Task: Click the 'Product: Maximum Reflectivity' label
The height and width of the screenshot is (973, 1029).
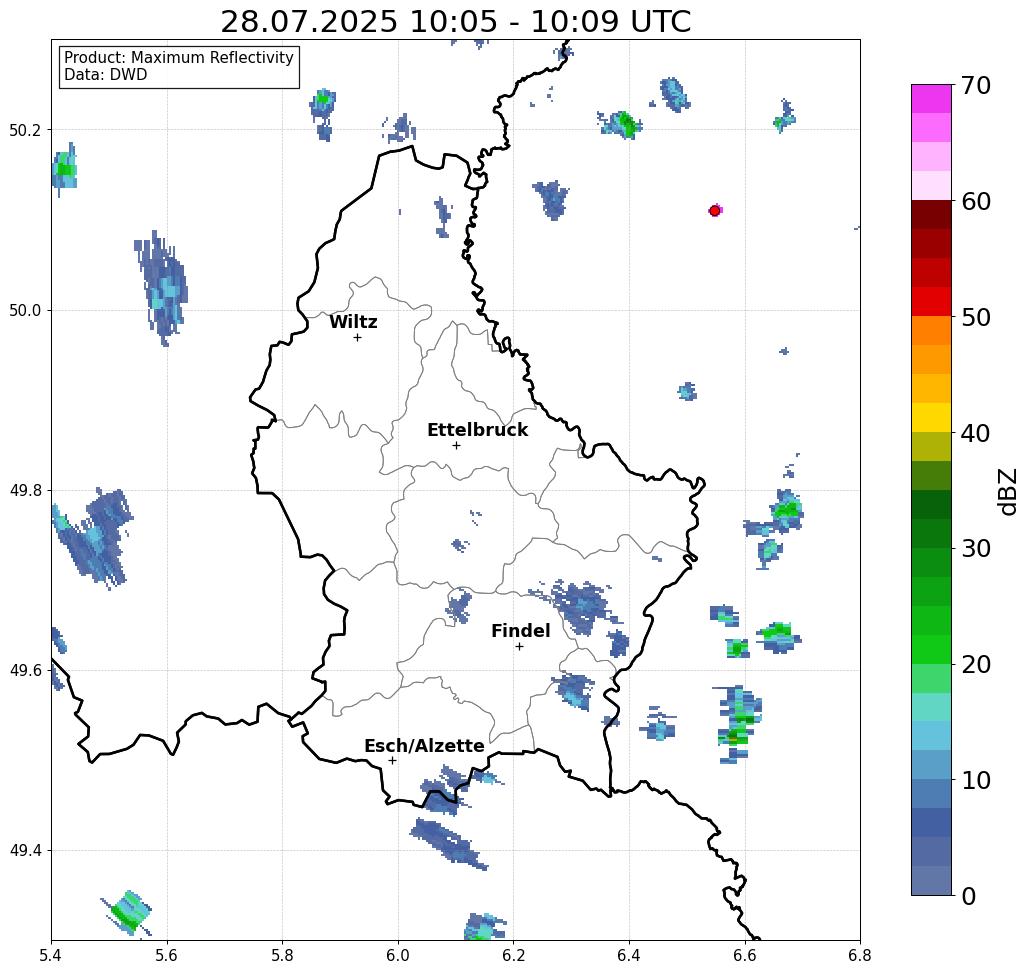Action: [x=178, y=58]
